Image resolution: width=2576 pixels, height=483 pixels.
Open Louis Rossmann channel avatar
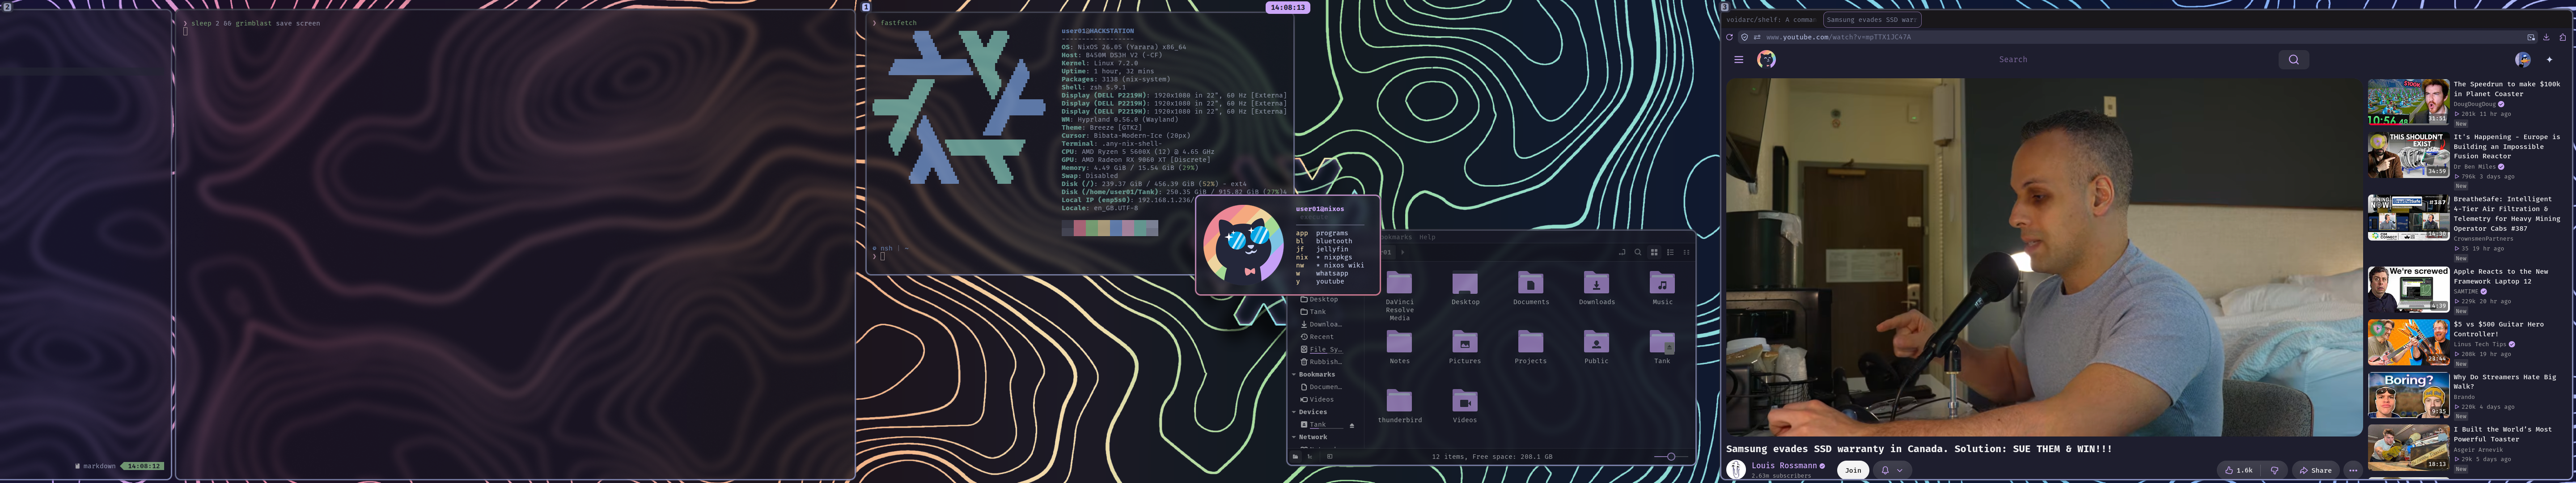pyautogui.click(x=1737, y=470)
